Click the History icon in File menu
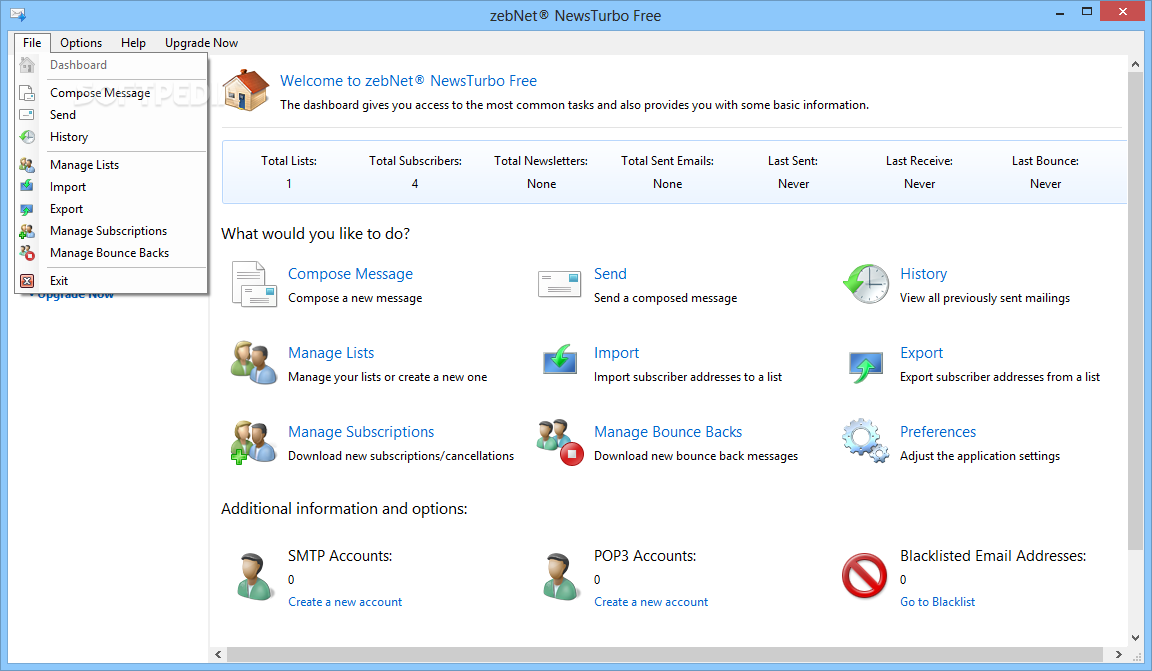The height and width of the screenshot is (671, 1152). pyautogui.click(x=27, y=137)
